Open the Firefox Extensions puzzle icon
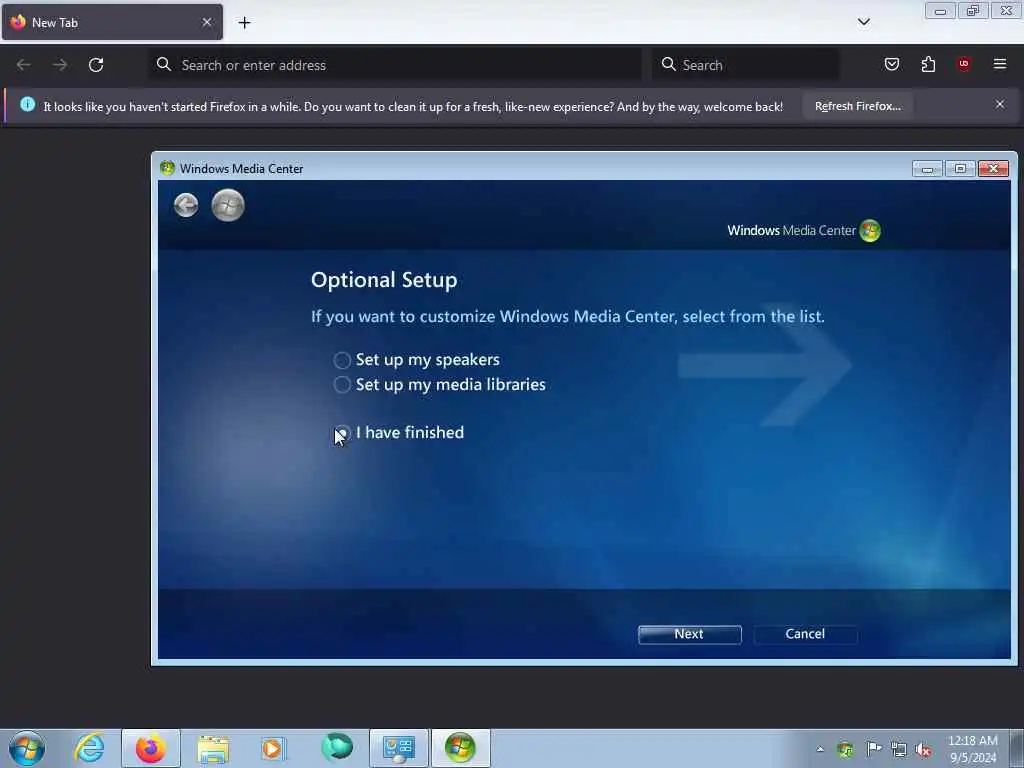Viewport: 1024px width, 768px height. [x=928, y=64]
